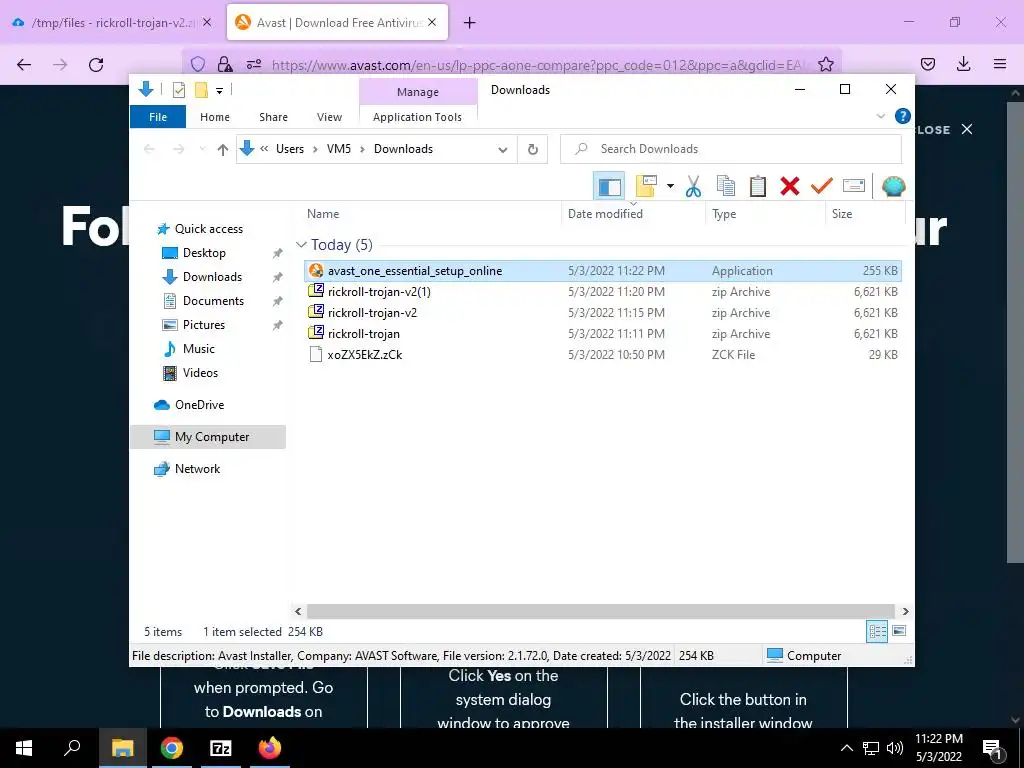This screenshot has height=768, width=1024.
Task: Click the quick access properties checkmark icon
Action: (x=178, y=90)
